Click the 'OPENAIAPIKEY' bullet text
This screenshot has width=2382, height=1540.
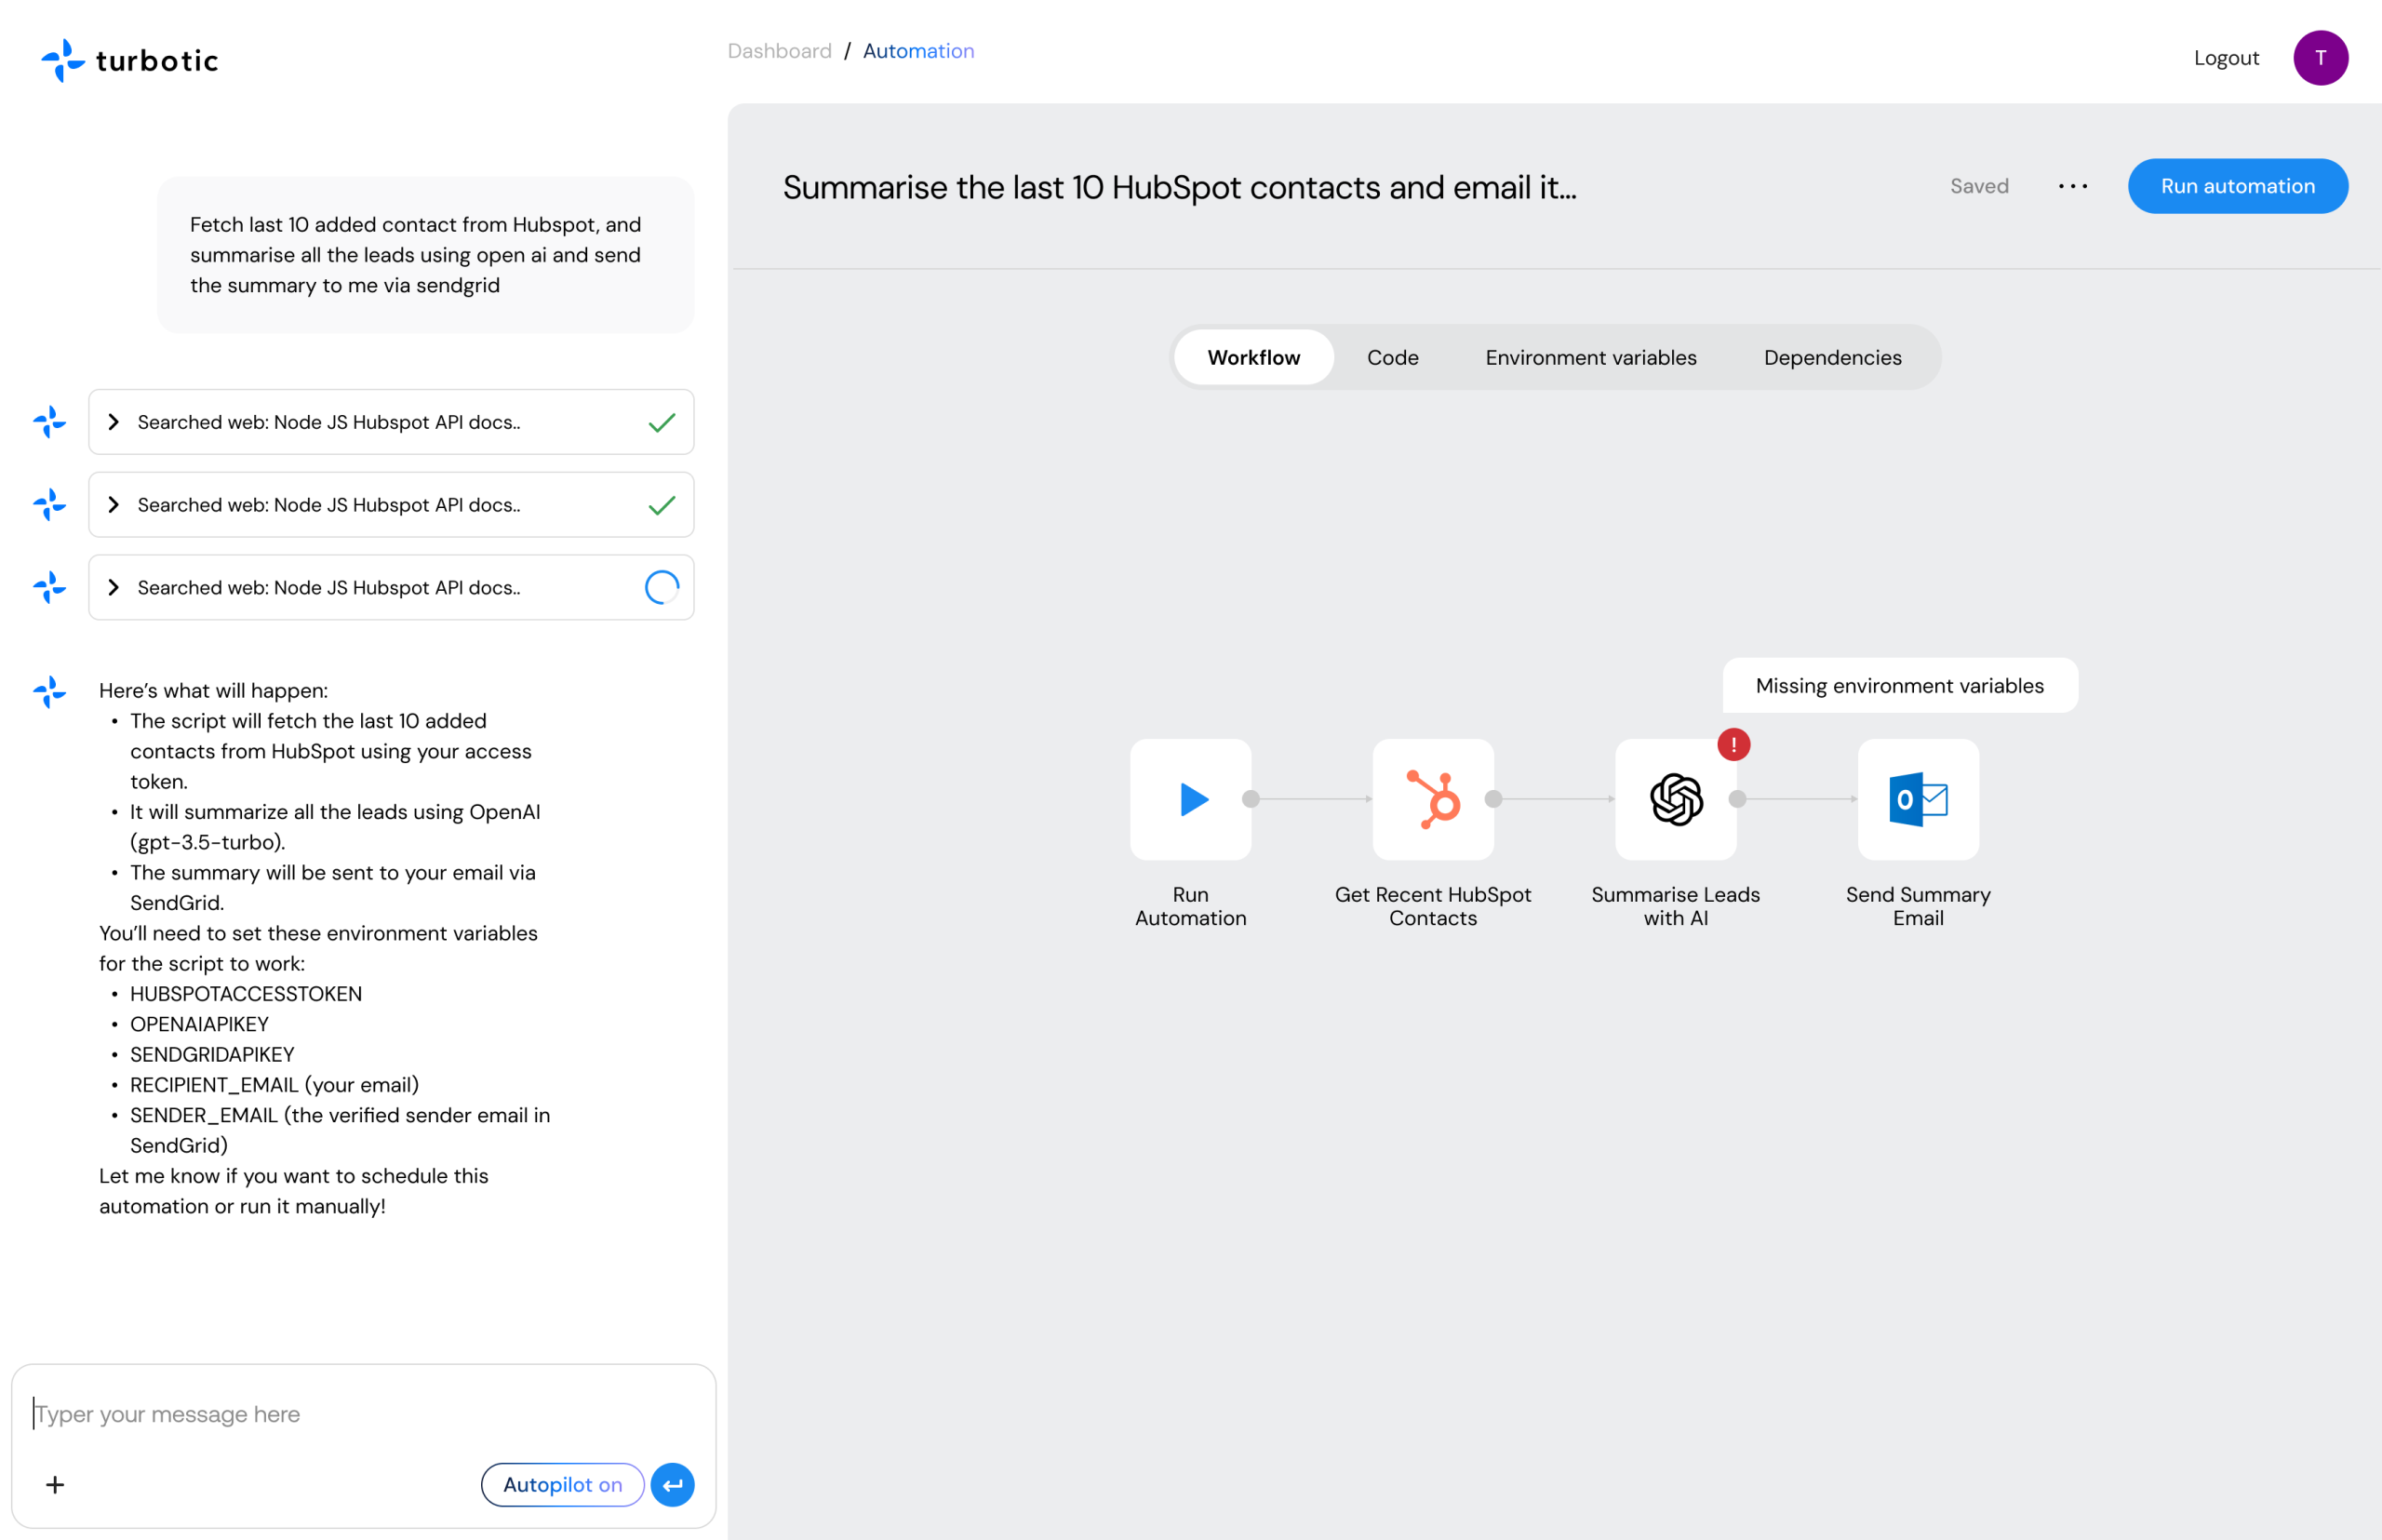[199, 1024]
